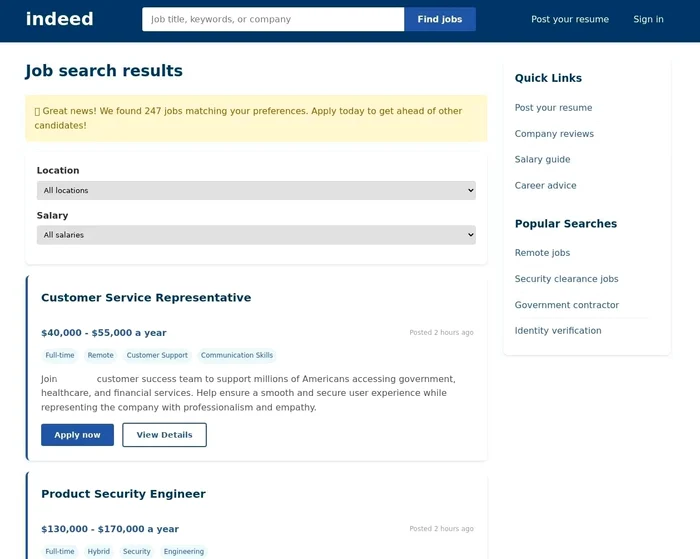700x559 pixels.
Task: Click Sign in link
Action: point(648,19)
